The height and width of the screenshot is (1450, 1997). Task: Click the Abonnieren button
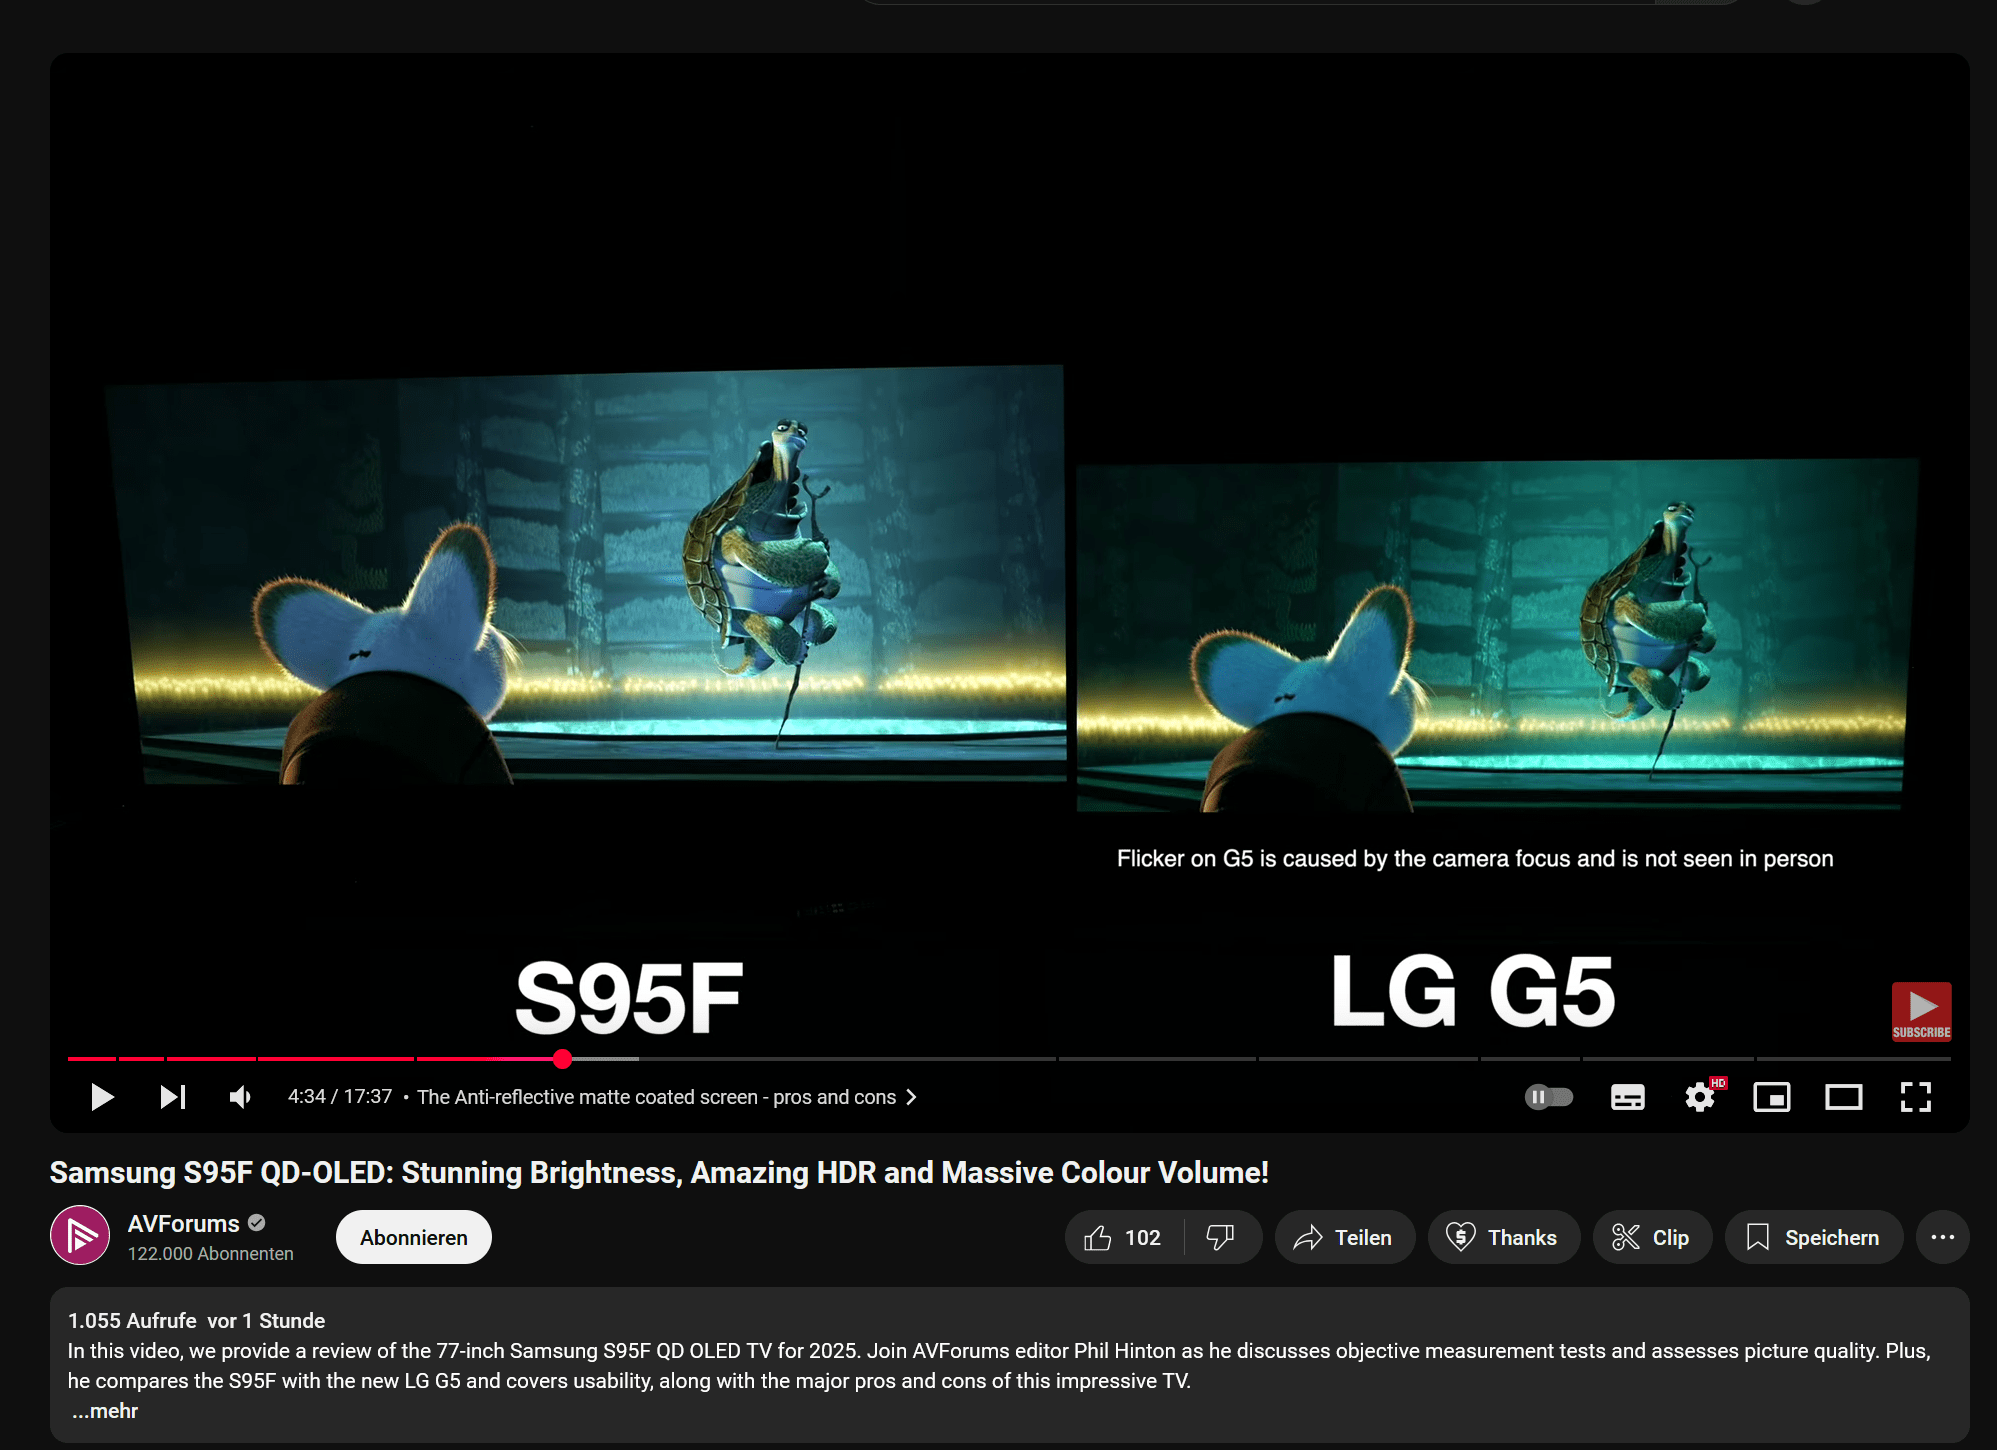tap(414, 1237)
